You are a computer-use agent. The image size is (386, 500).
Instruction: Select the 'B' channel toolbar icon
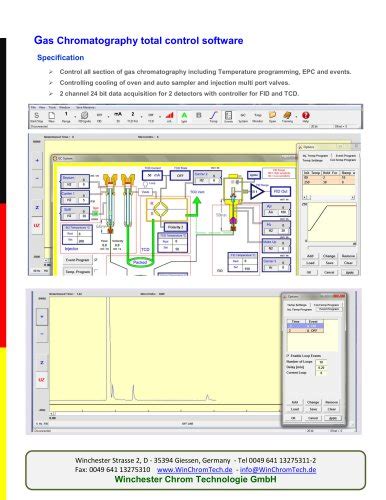[199, 115]
